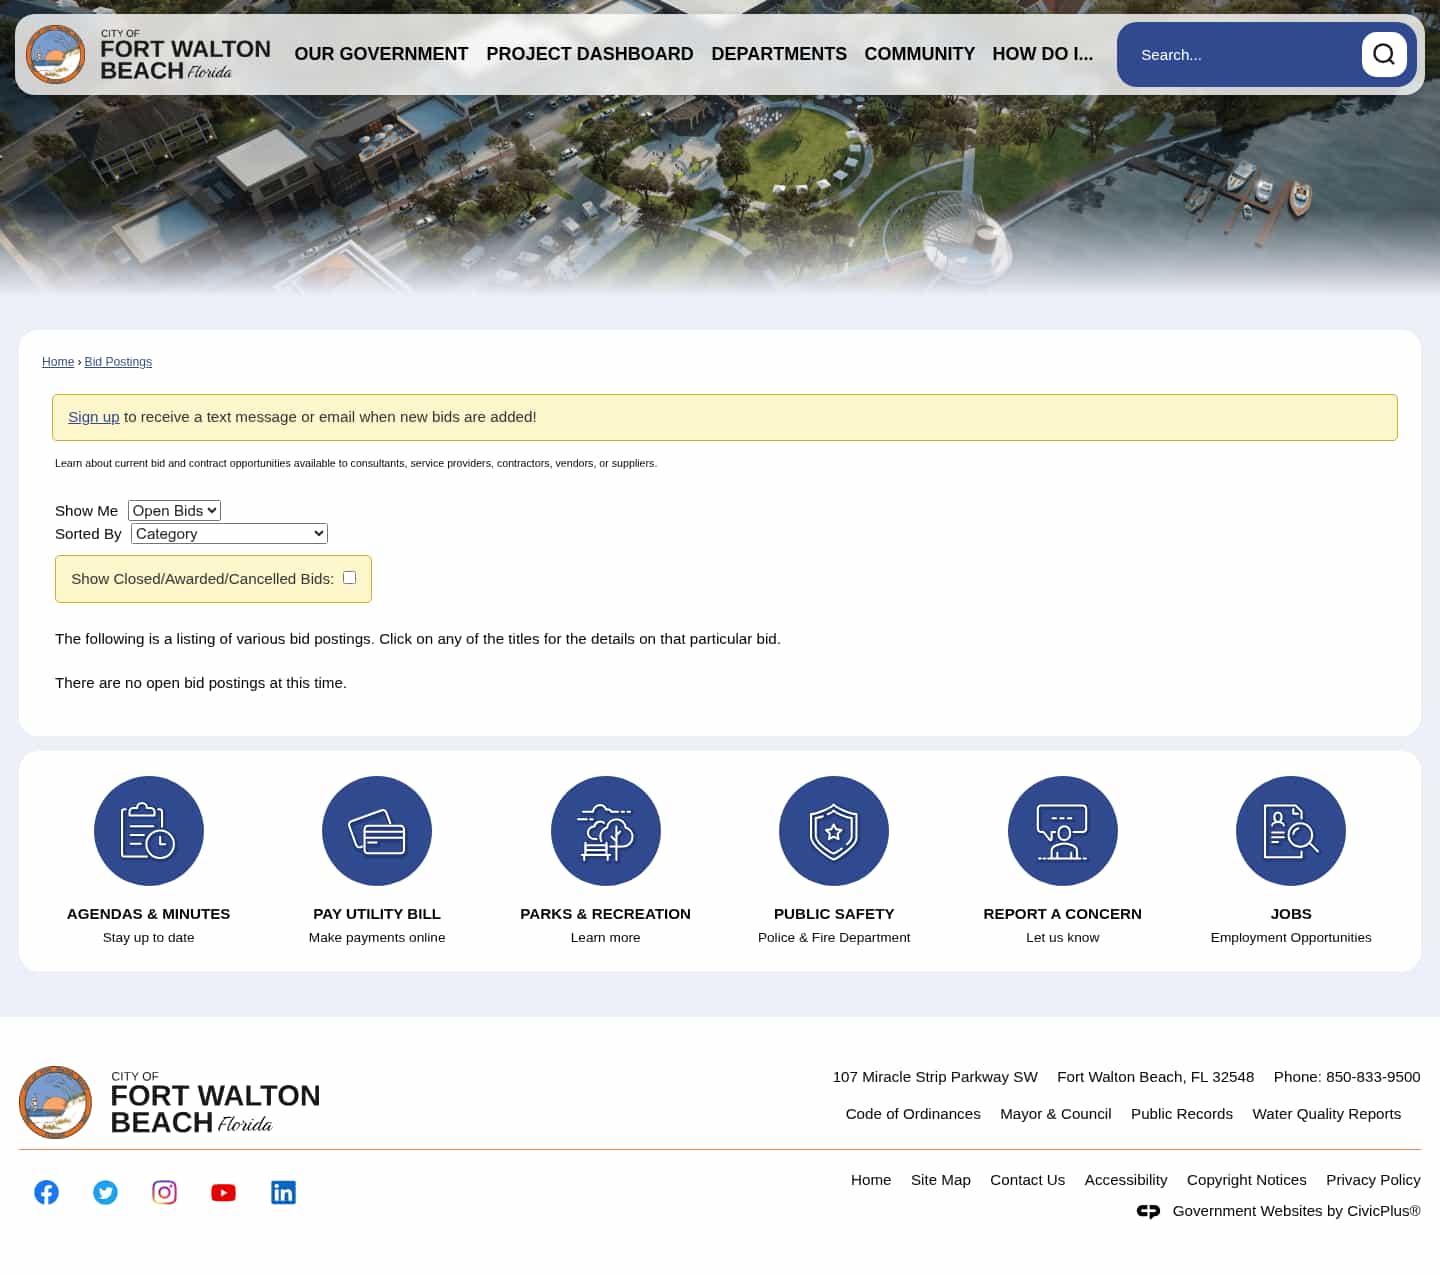The image size is (1440, 1275).
Task: Click the 'Let us know' subtitle
Action: tap(1062, 938)
